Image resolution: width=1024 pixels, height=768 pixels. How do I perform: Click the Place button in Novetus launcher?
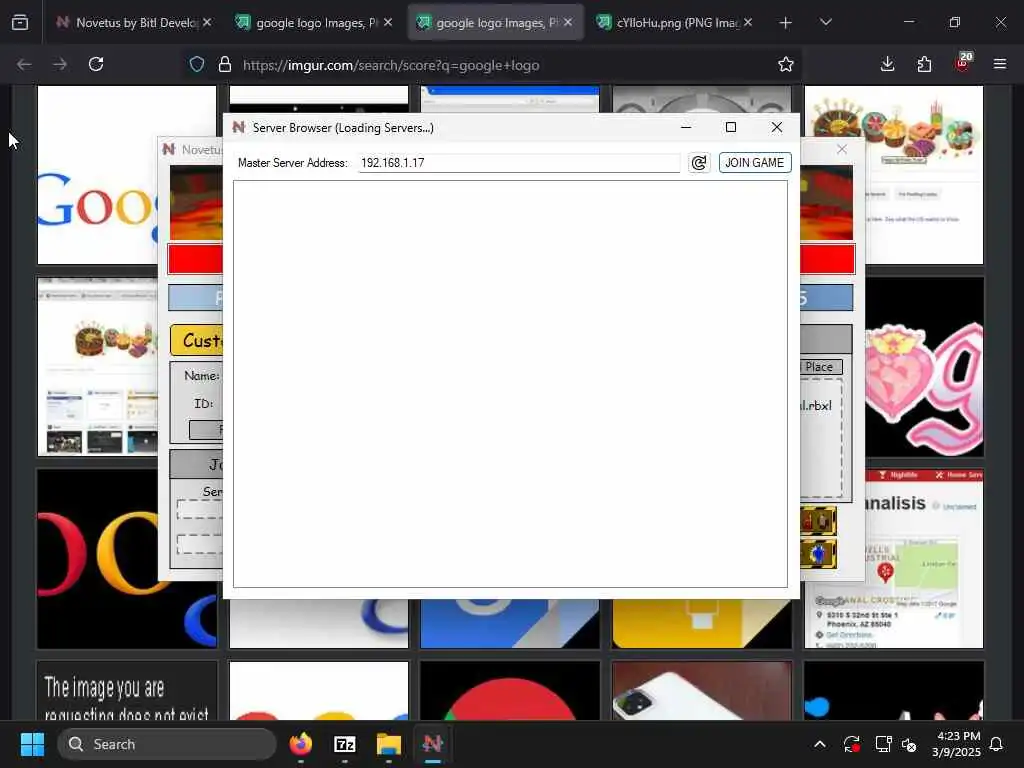coord(821,367)
